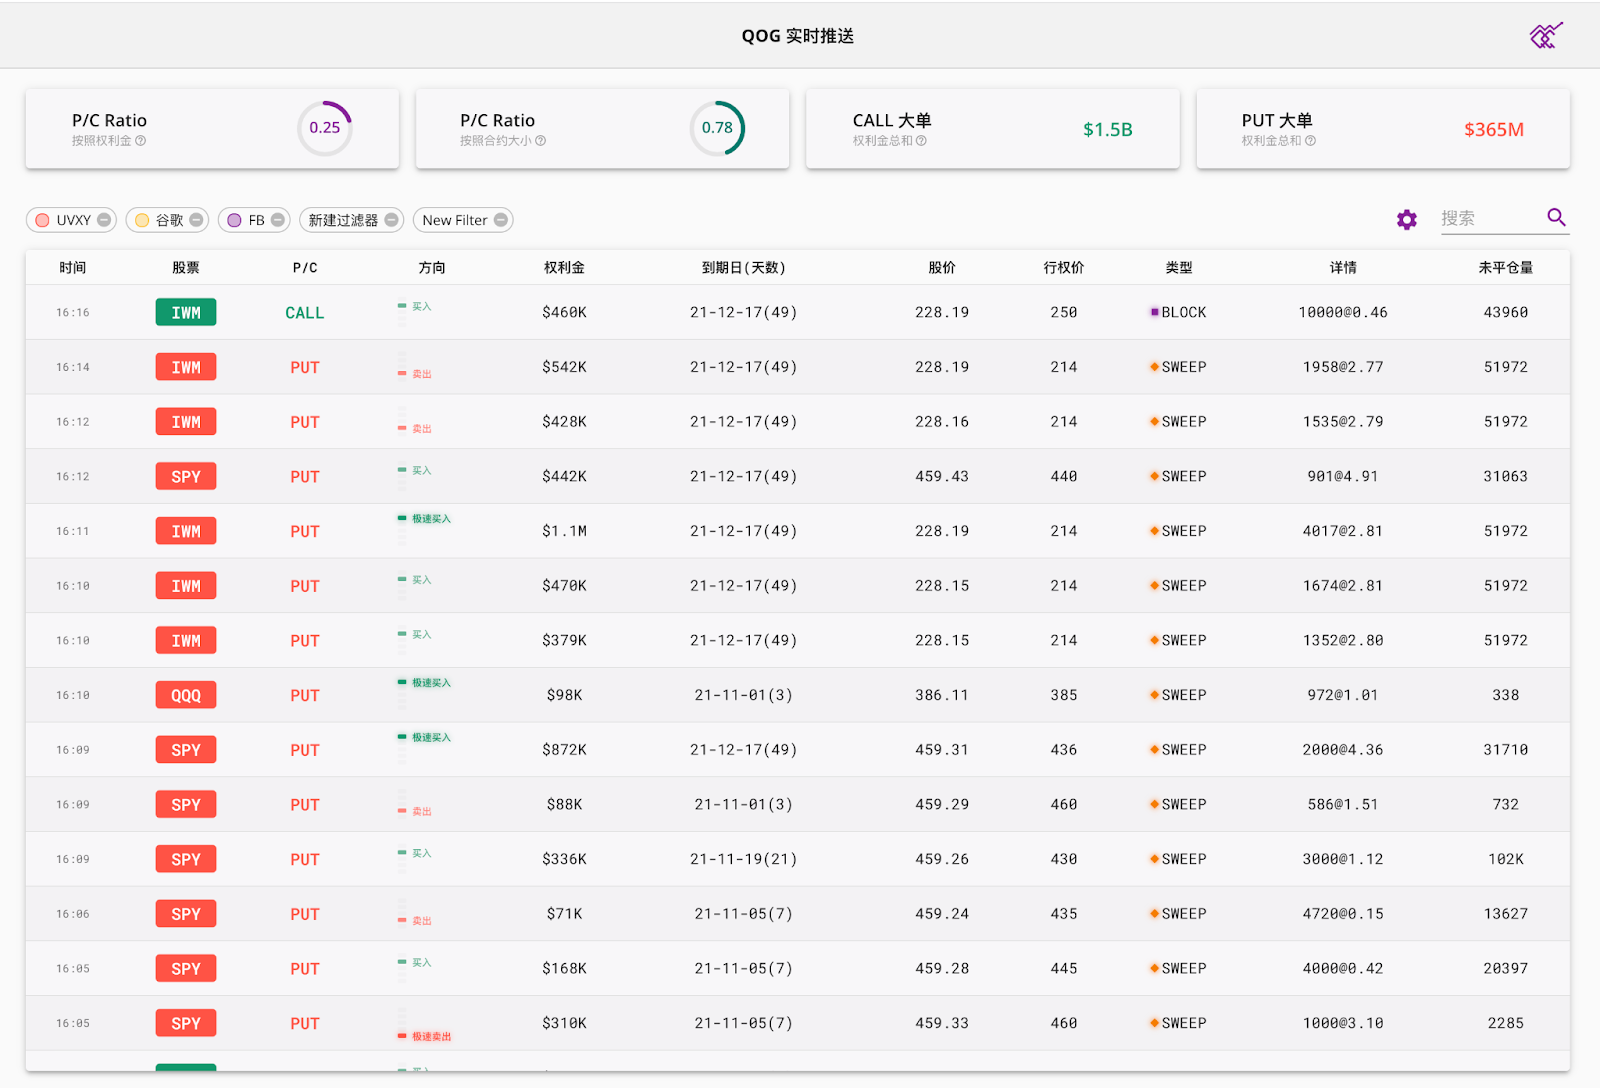Click the 0.25 P/C ratio gauge
The image size is (1600, 1088).
[325, 128]
